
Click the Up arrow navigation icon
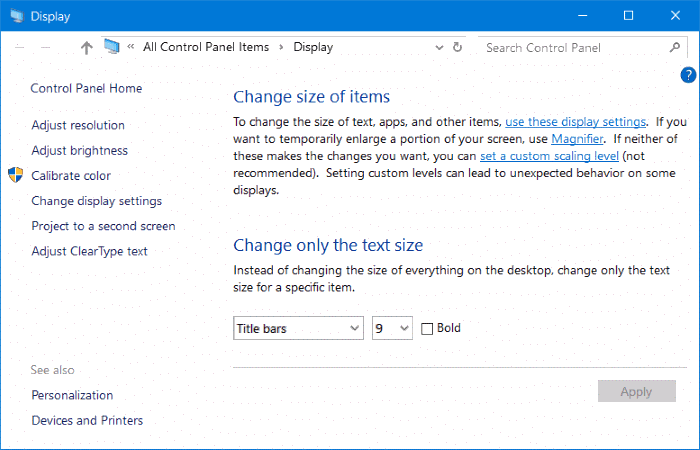tap(87, 47)
